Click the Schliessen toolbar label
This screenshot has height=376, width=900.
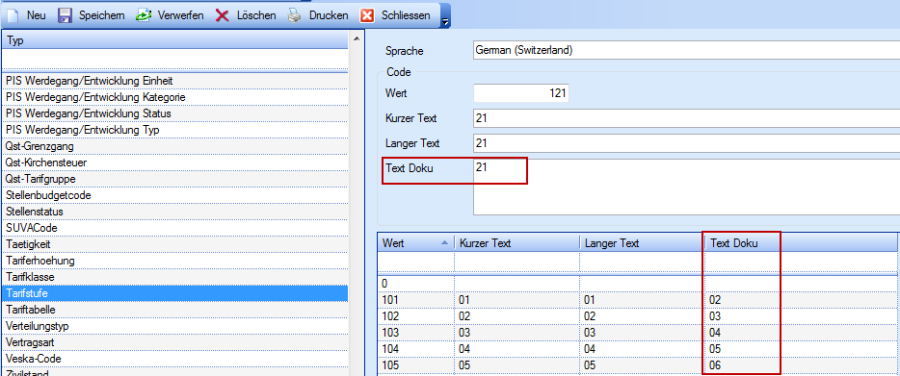click(x=406, y=15)
